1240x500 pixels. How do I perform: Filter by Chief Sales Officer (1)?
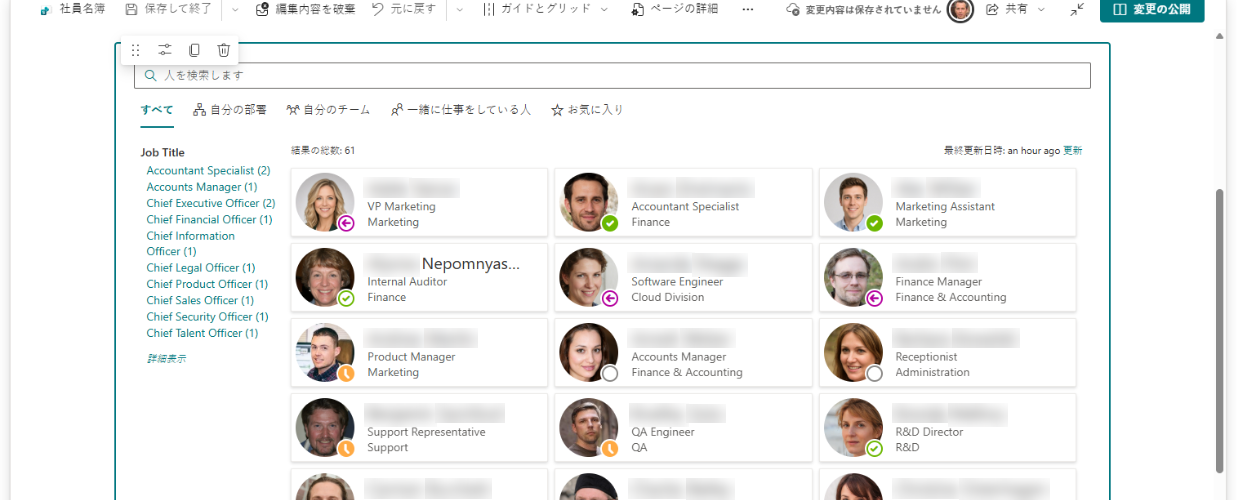pyautogui.click(x=200, y=300)
